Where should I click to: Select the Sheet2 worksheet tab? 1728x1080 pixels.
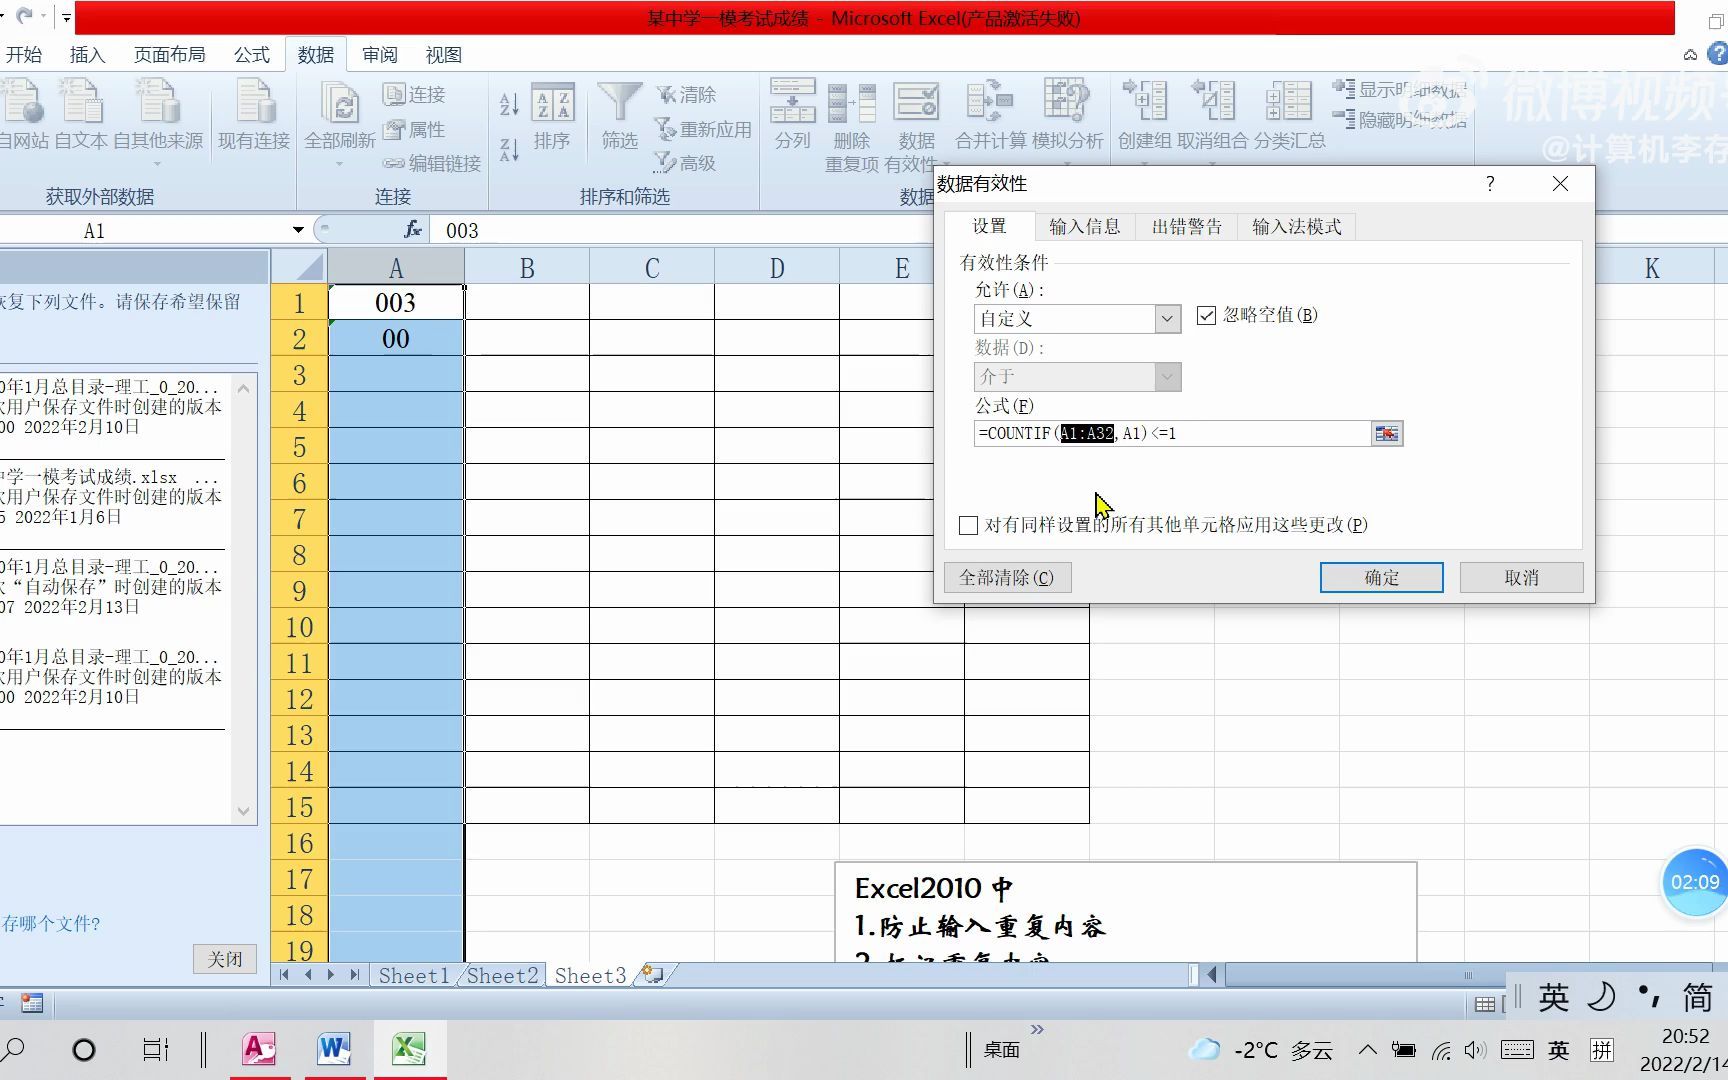click(x=502, y=975)
